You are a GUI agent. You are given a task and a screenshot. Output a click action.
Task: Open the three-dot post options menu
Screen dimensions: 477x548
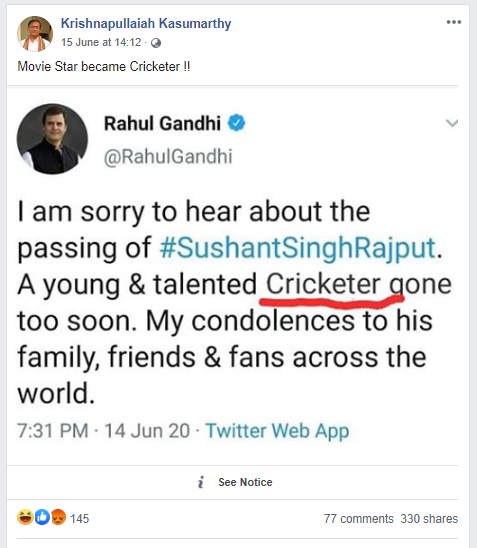pyautogui.click(x=454, y=22)
